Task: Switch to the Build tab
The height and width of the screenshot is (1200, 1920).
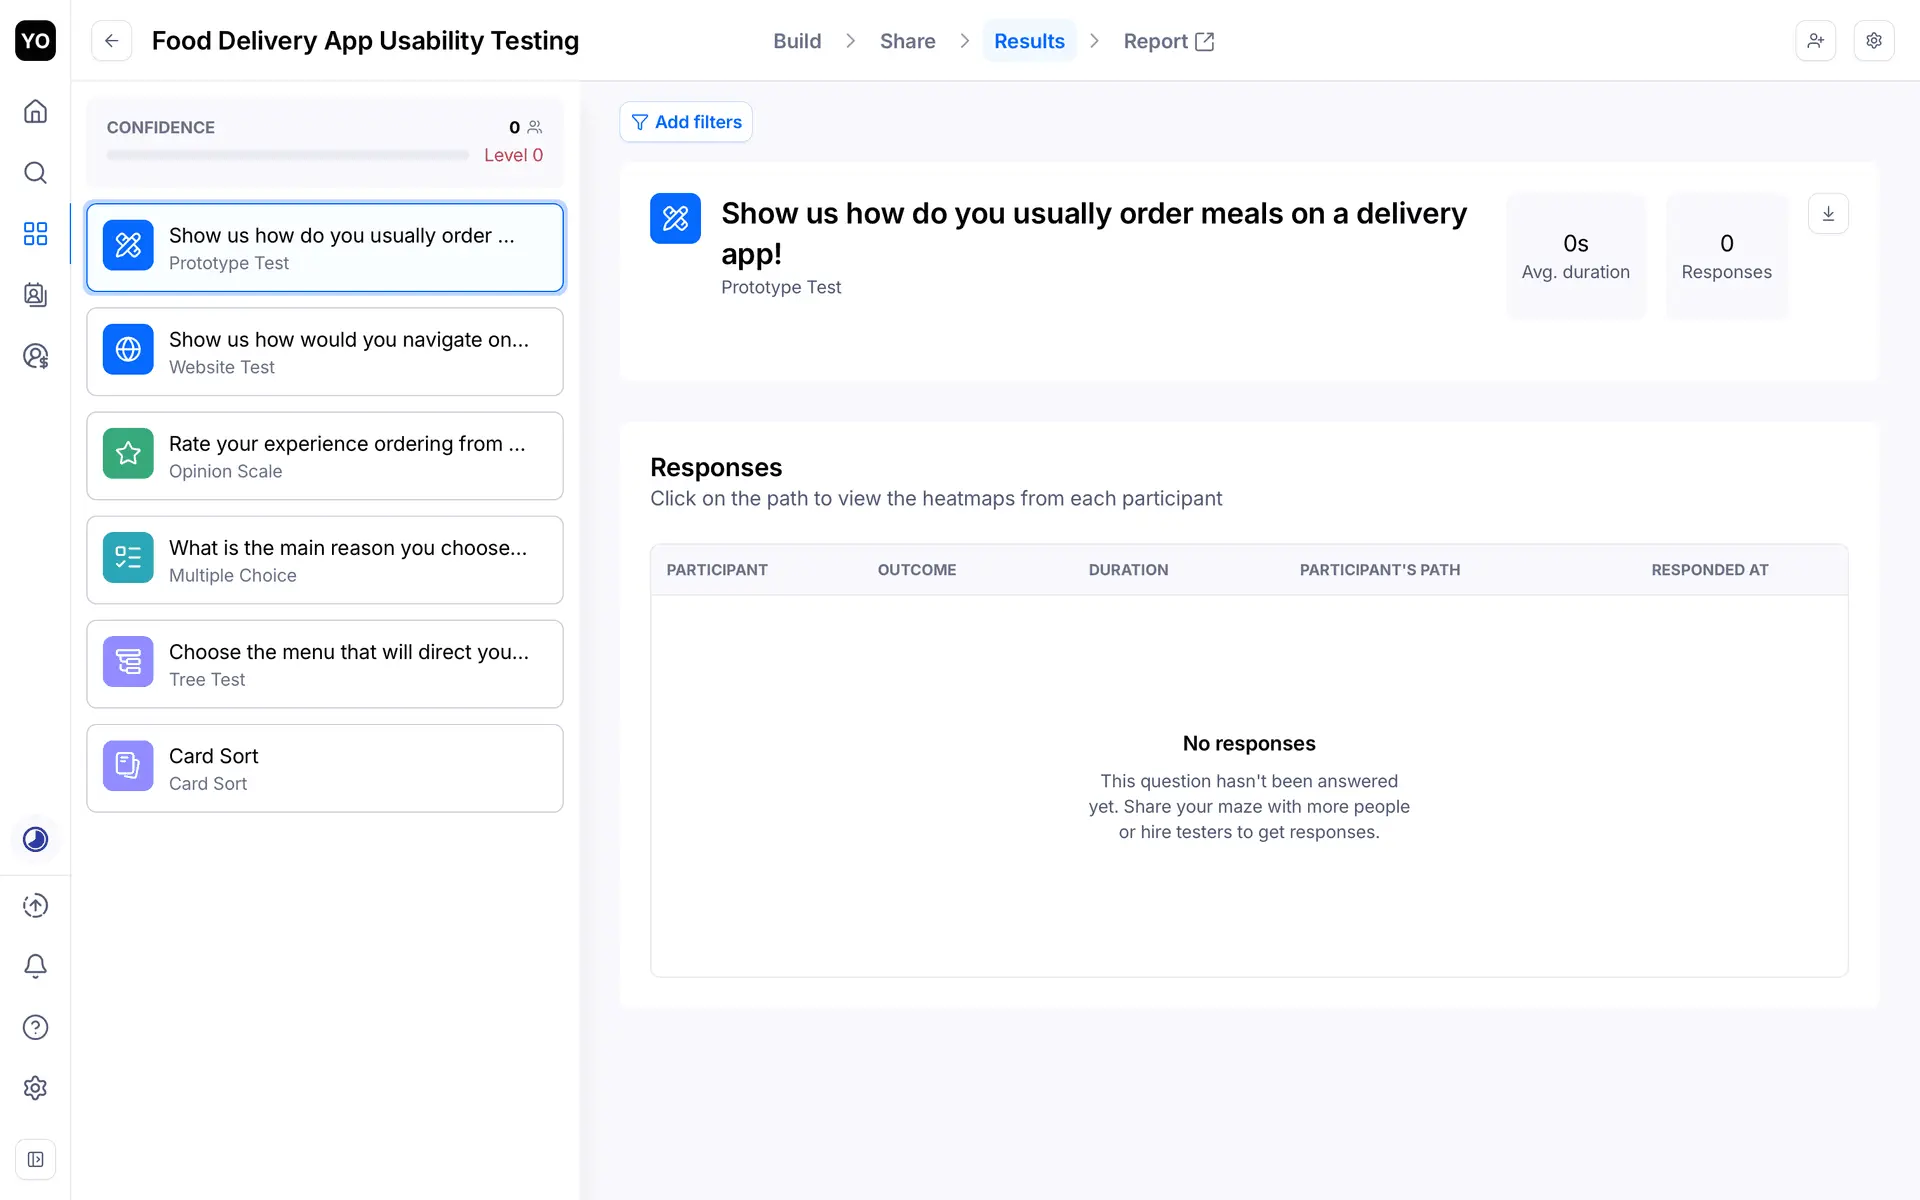Action: click(797, 41)
